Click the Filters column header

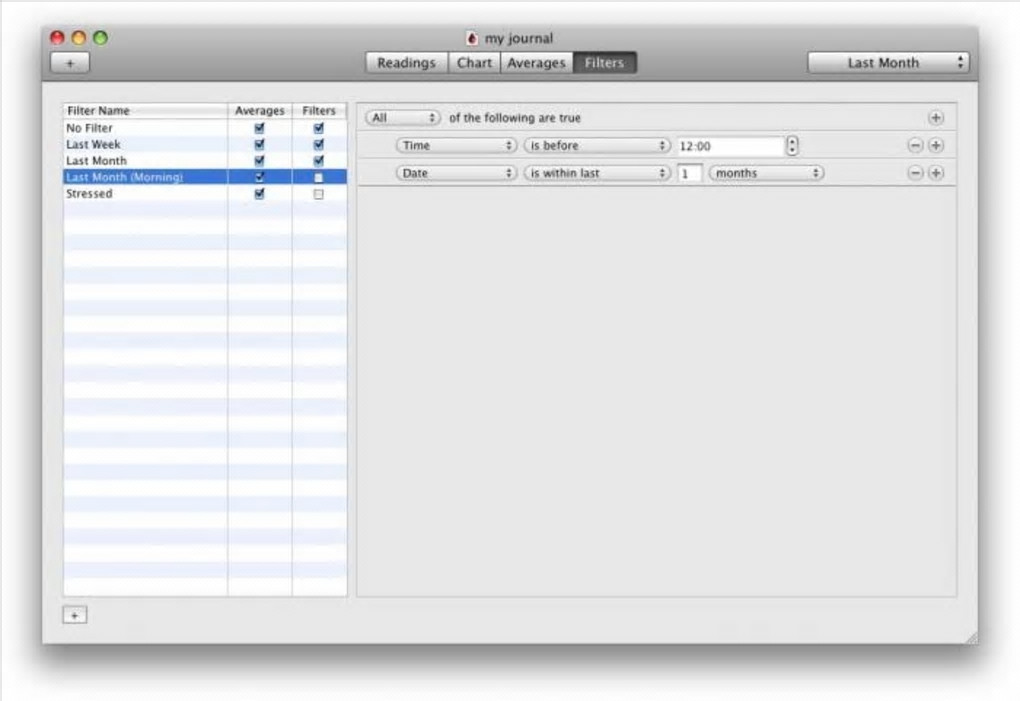pyautogui.click(x=319, y=111)
